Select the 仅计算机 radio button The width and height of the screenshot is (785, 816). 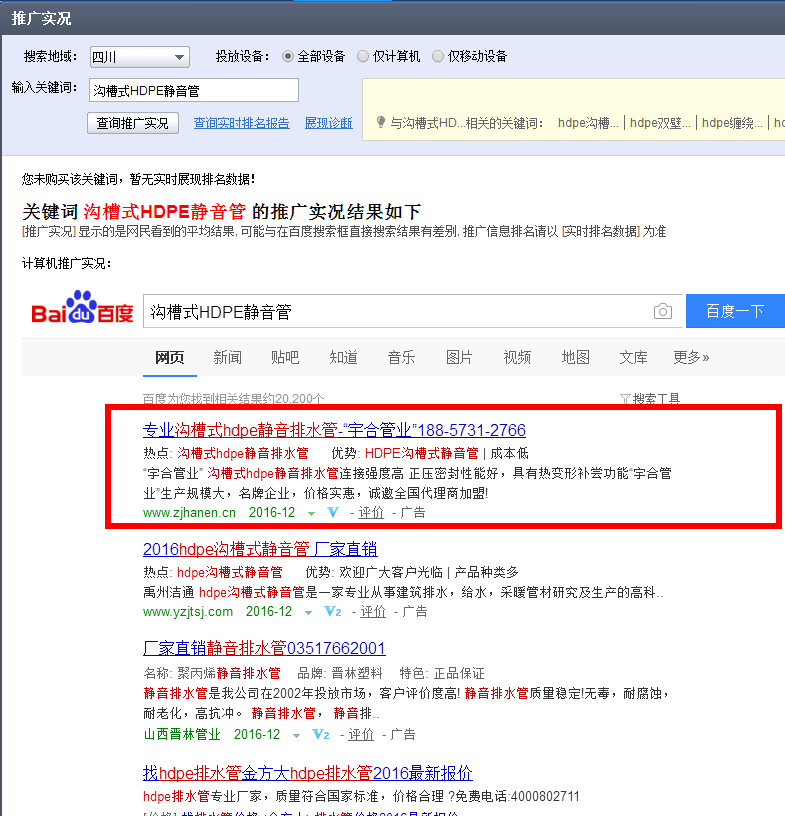click(x=363, y=56)
